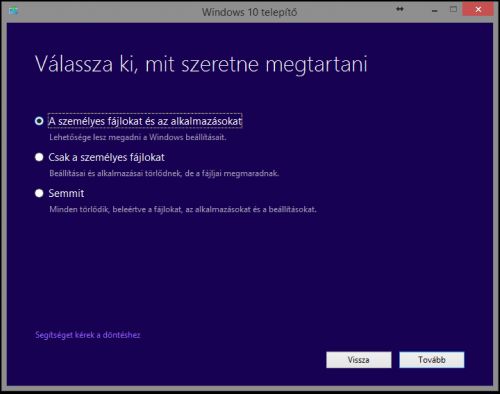Image resolution: width=500 pixels, height=394 pixels.
Task: Pick the 'Semmit' radio option
Action: [x=39, y=193]
